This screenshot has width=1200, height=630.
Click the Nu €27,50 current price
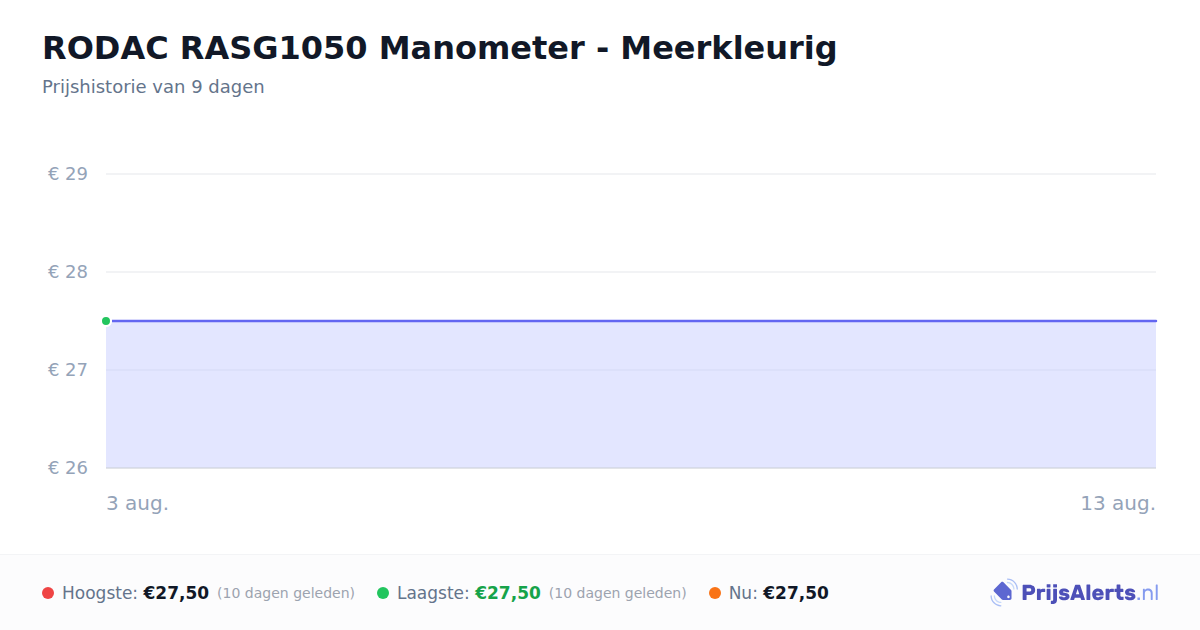796,593
